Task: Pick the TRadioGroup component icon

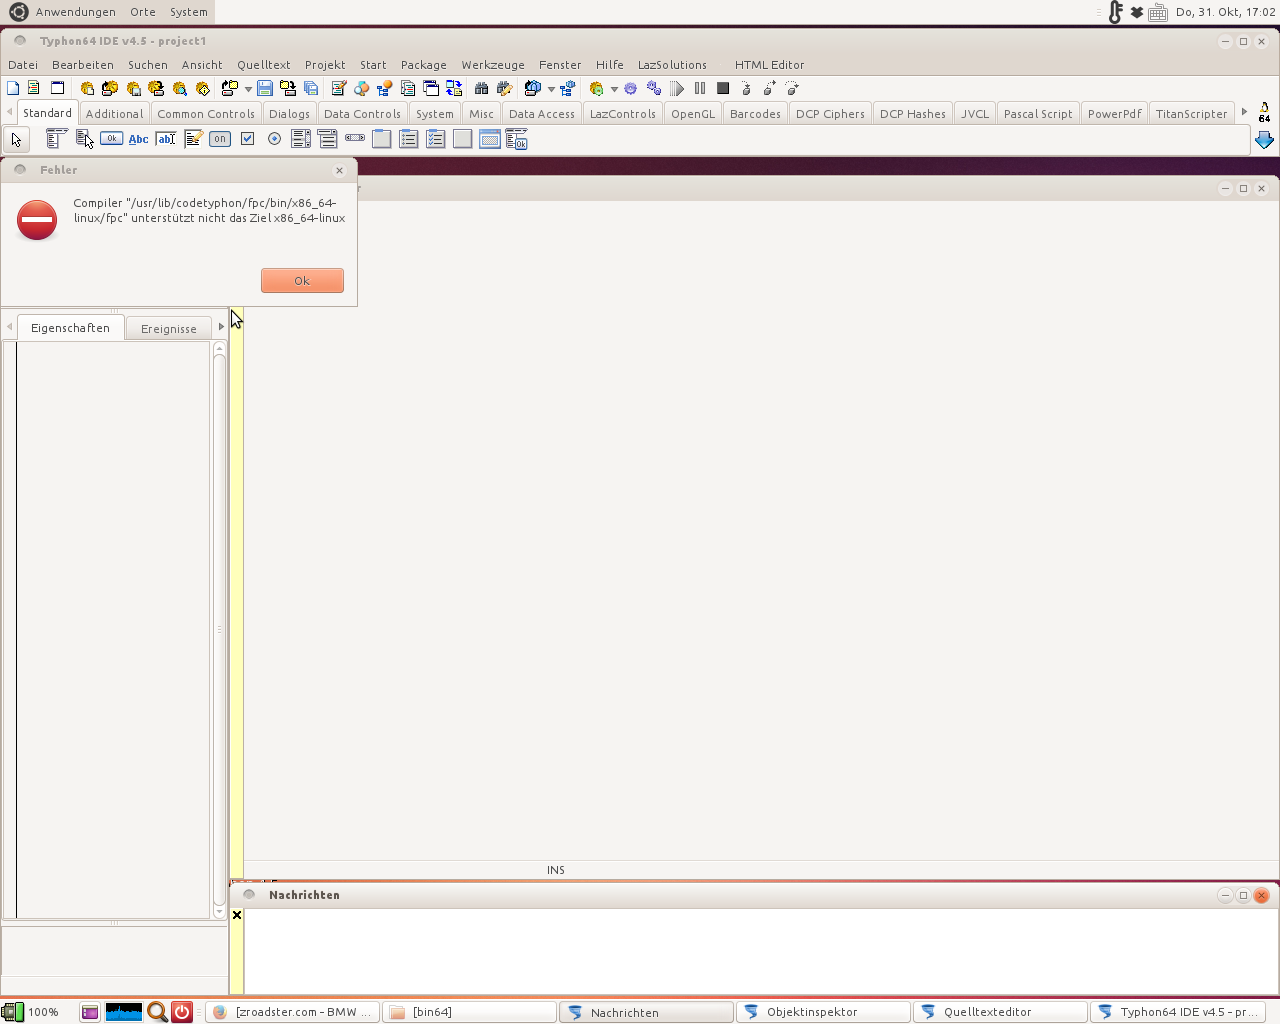Action: 409,139
